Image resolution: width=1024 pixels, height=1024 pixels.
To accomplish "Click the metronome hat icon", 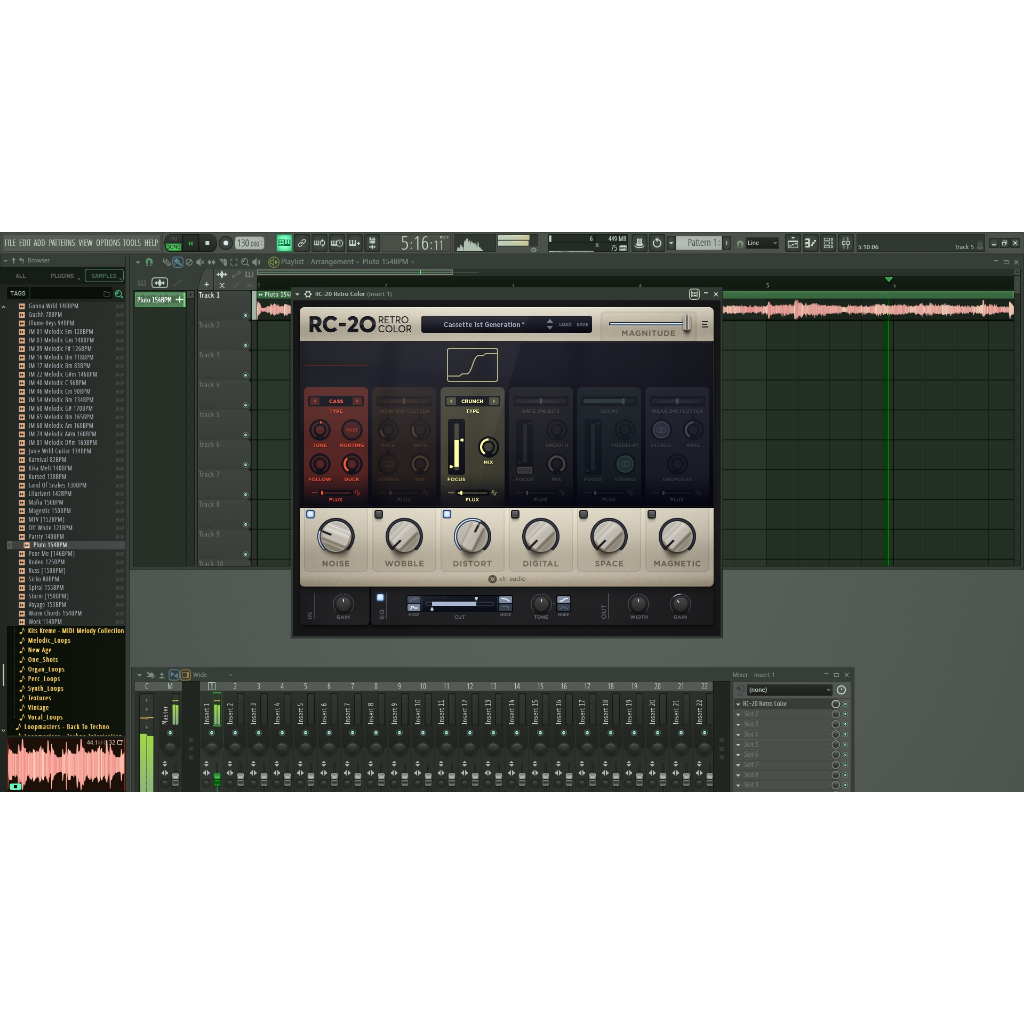I will pos(639,243).
